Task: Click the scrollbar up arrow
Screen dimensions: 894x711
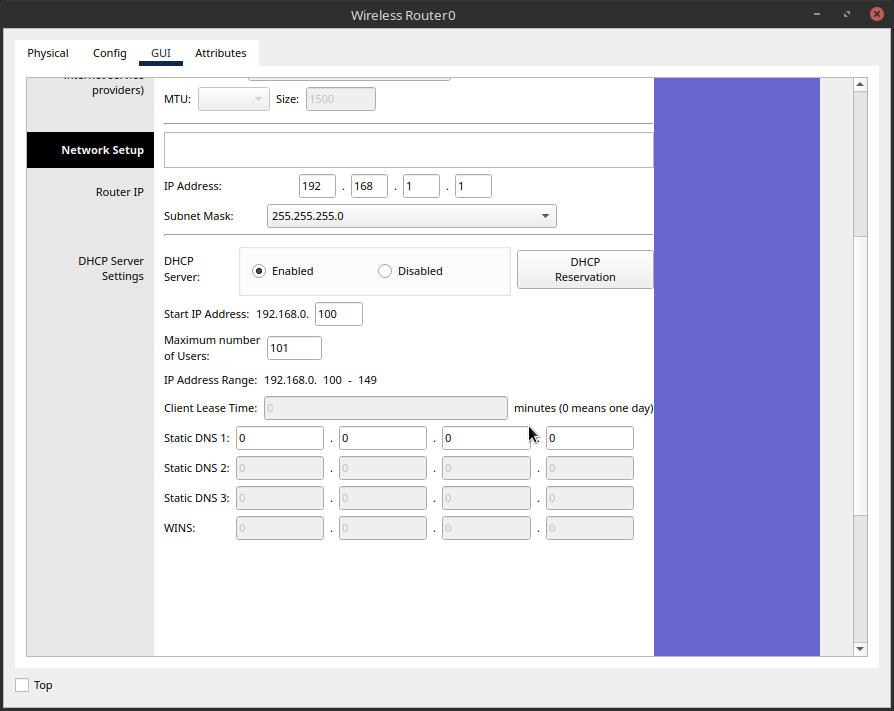Action: tap(860, 85)
